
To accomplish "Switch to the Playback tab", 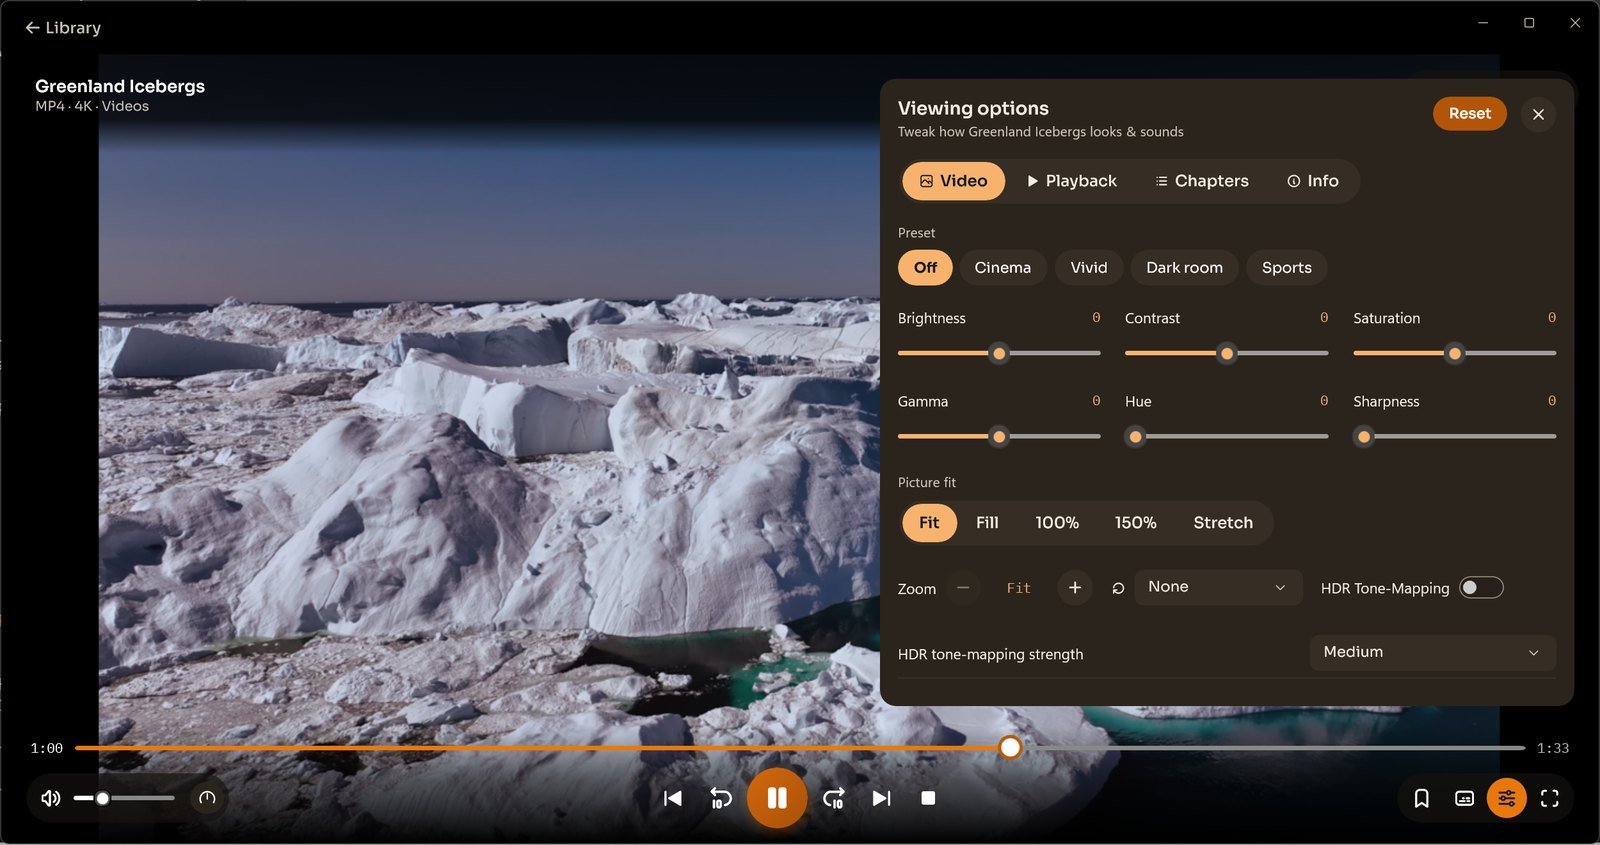I will point(1071,181).
